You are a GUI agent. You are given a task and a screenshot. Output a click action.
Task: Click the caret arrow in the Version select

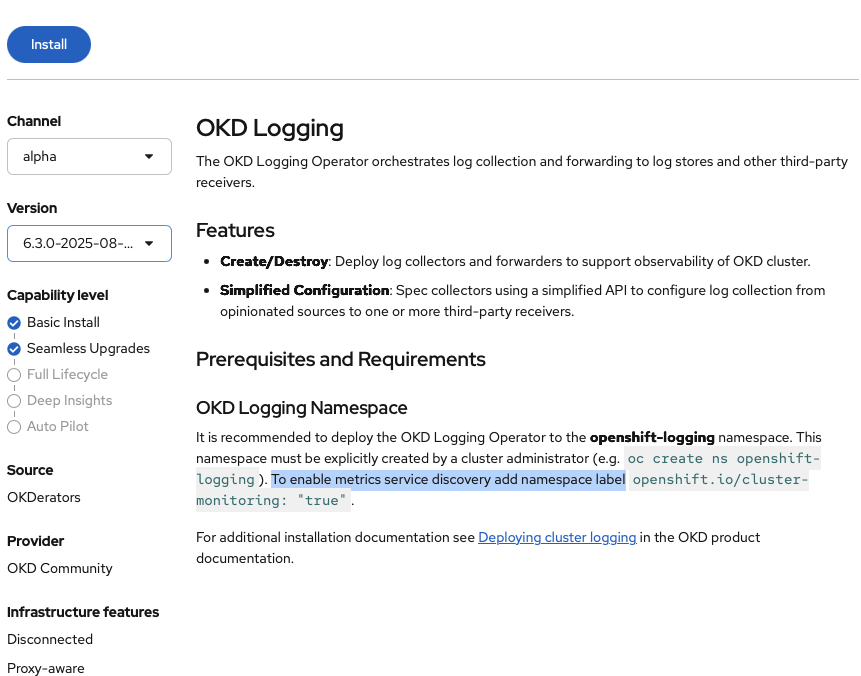click(x=149, y=243)
